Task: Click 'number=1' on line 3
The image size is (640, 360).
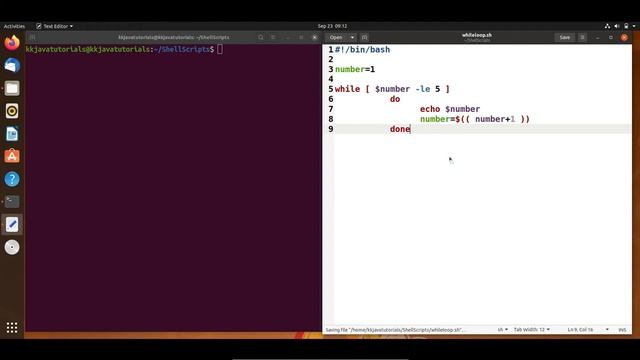Action: [x=355, y=69]
